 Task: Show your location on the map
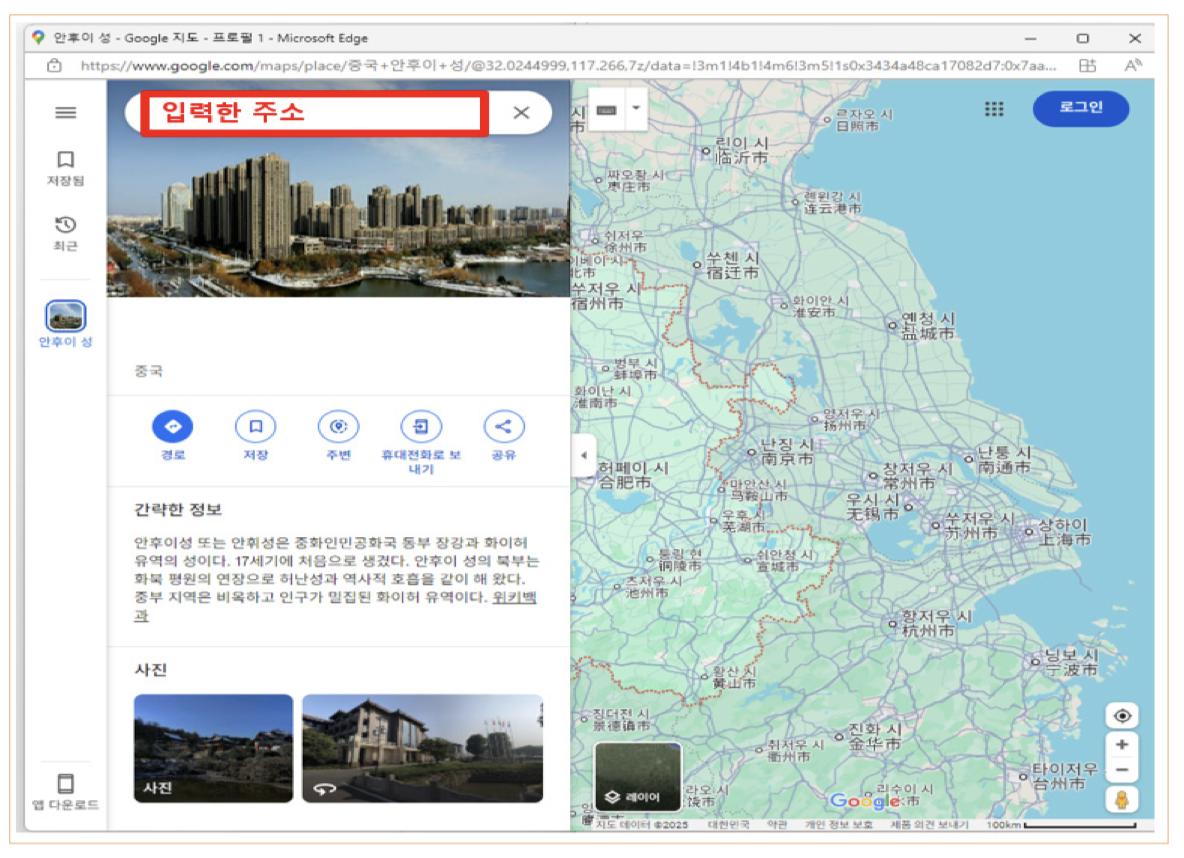click(1122, 715)
